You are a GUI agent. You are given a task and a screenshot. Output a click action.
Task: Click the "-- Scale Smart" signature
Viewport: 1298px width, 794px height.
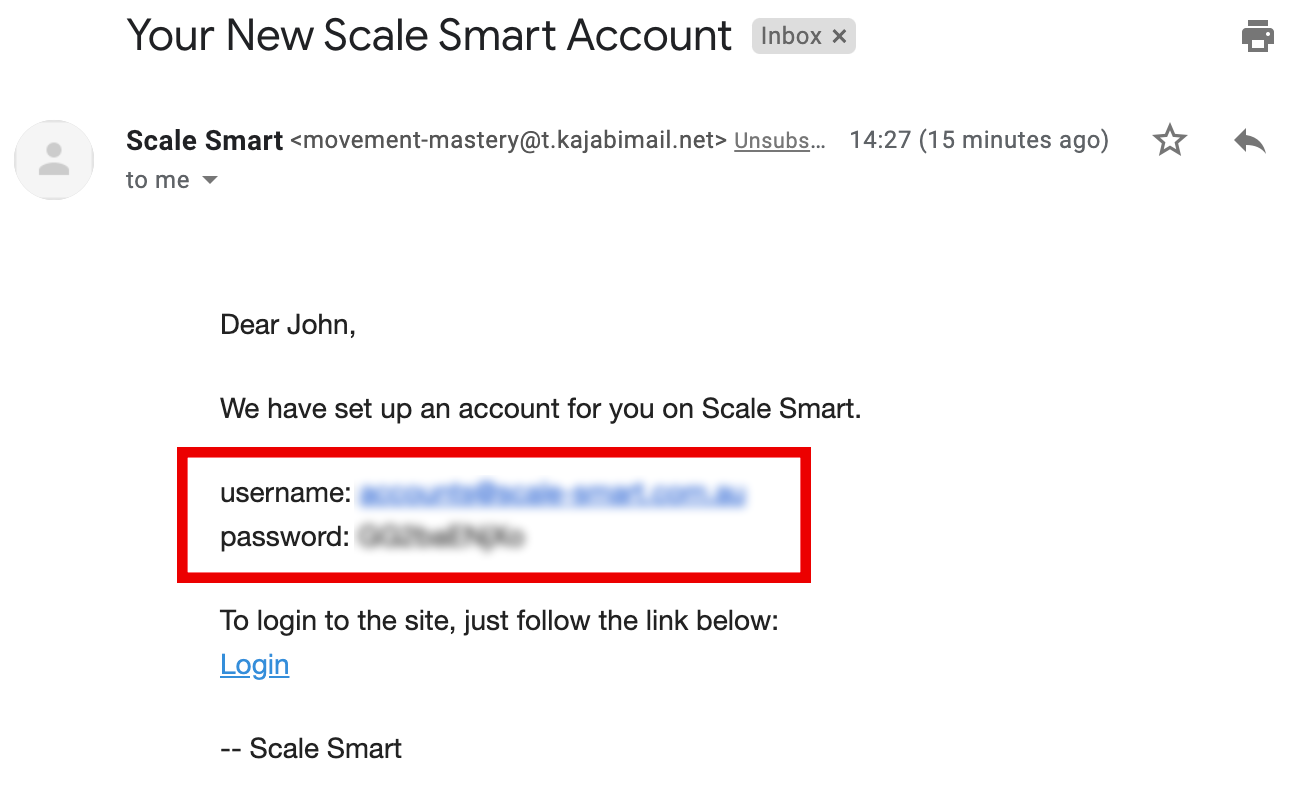tap(311, 749)
